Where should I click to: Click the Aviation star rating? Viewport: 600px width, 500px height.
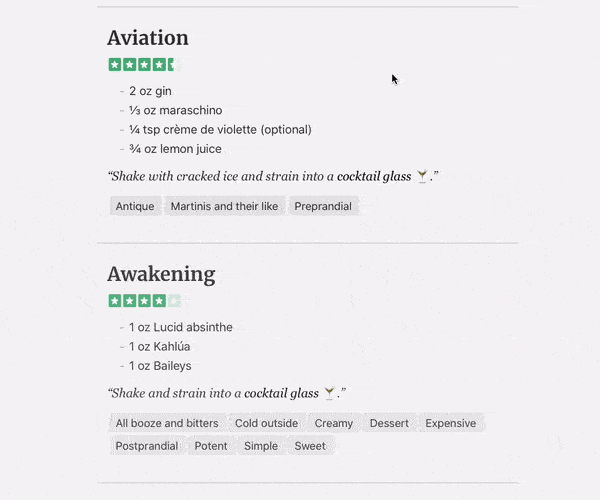[145, 65]
